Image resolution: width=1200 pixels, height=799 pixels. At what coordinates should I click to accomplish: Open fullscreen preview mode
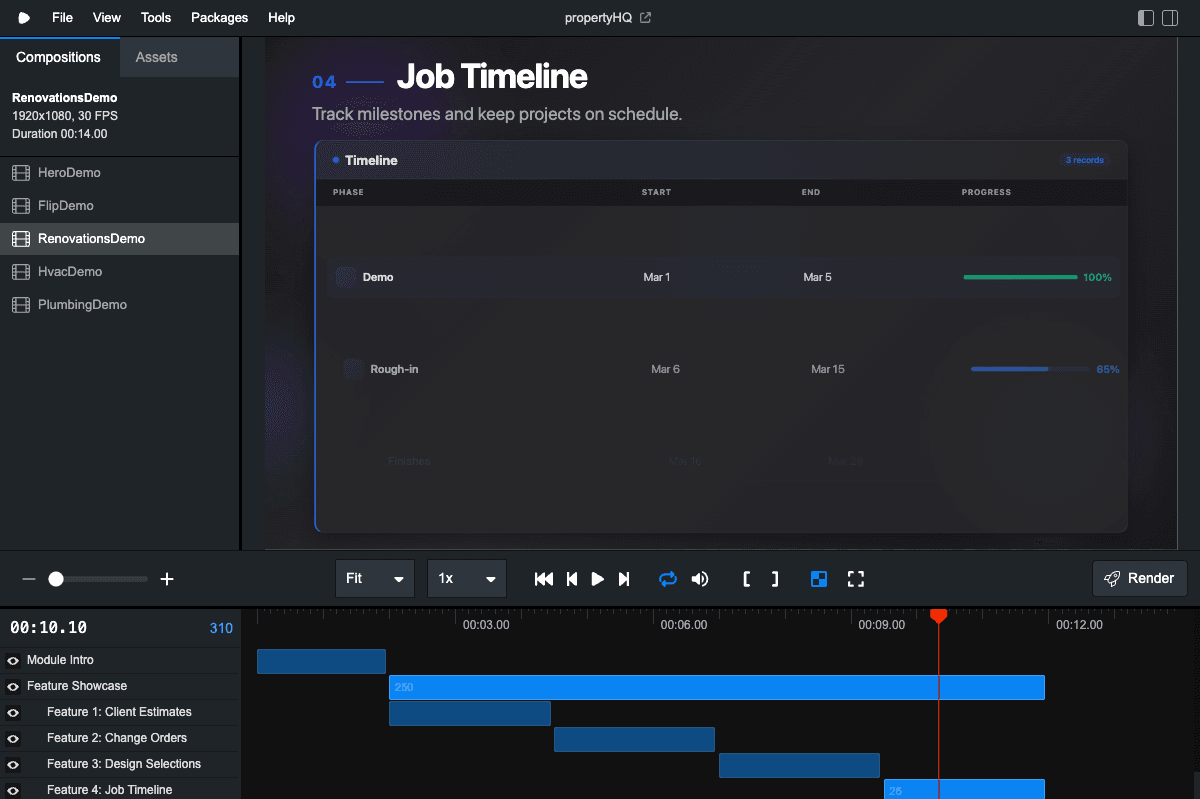pos(855,578)
